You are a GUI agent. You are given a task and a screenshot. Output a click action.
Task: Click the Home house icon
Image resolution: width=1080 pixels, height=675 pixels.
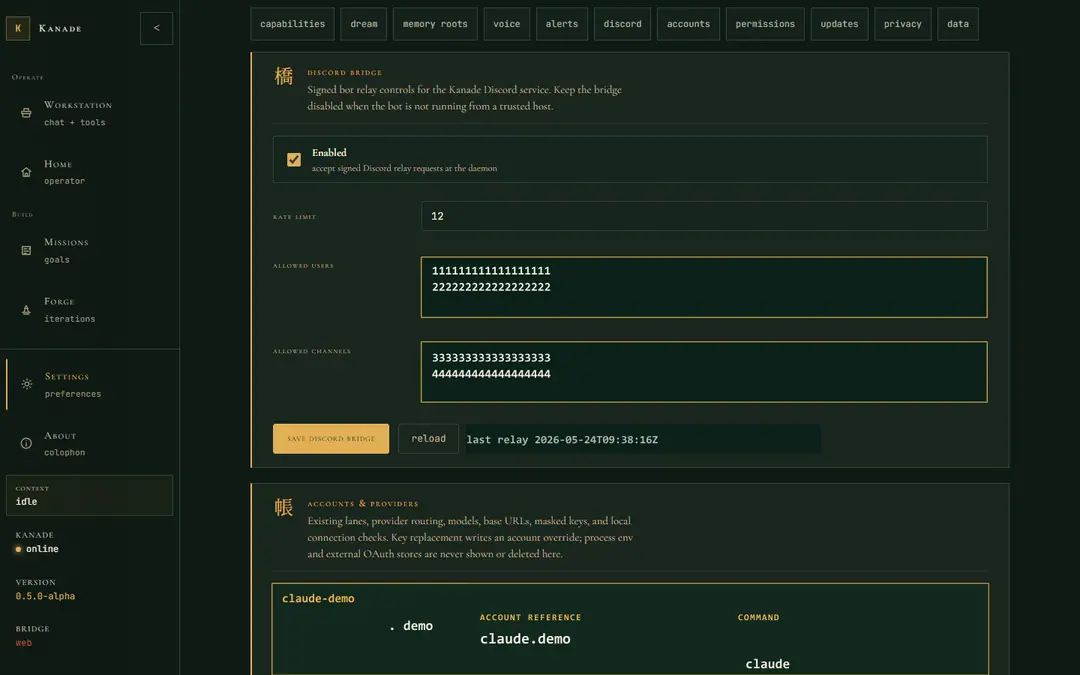26,172
